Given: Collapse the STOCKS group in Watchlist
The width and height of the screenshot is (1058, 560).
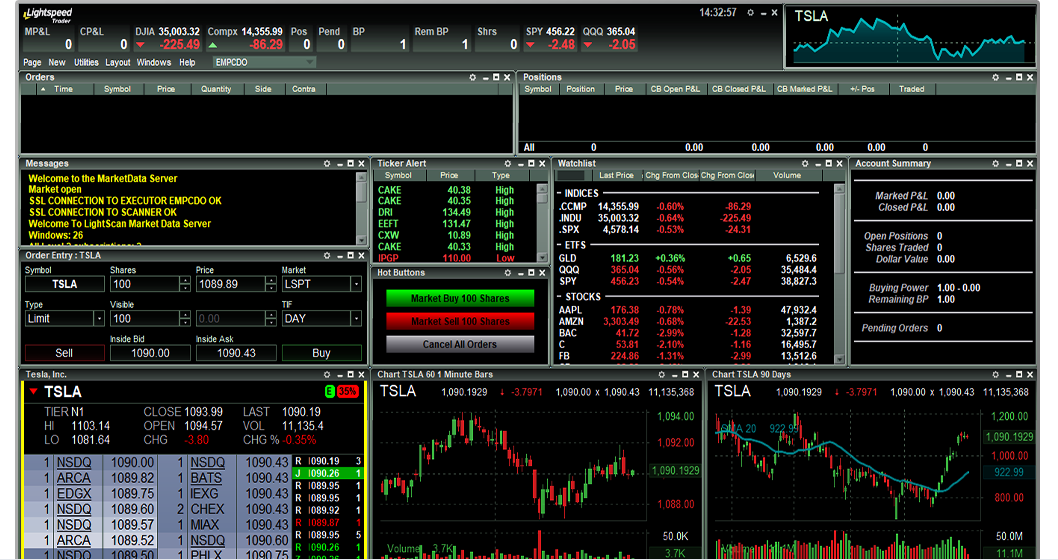Looking at the screenshot, I should point(559,297).
